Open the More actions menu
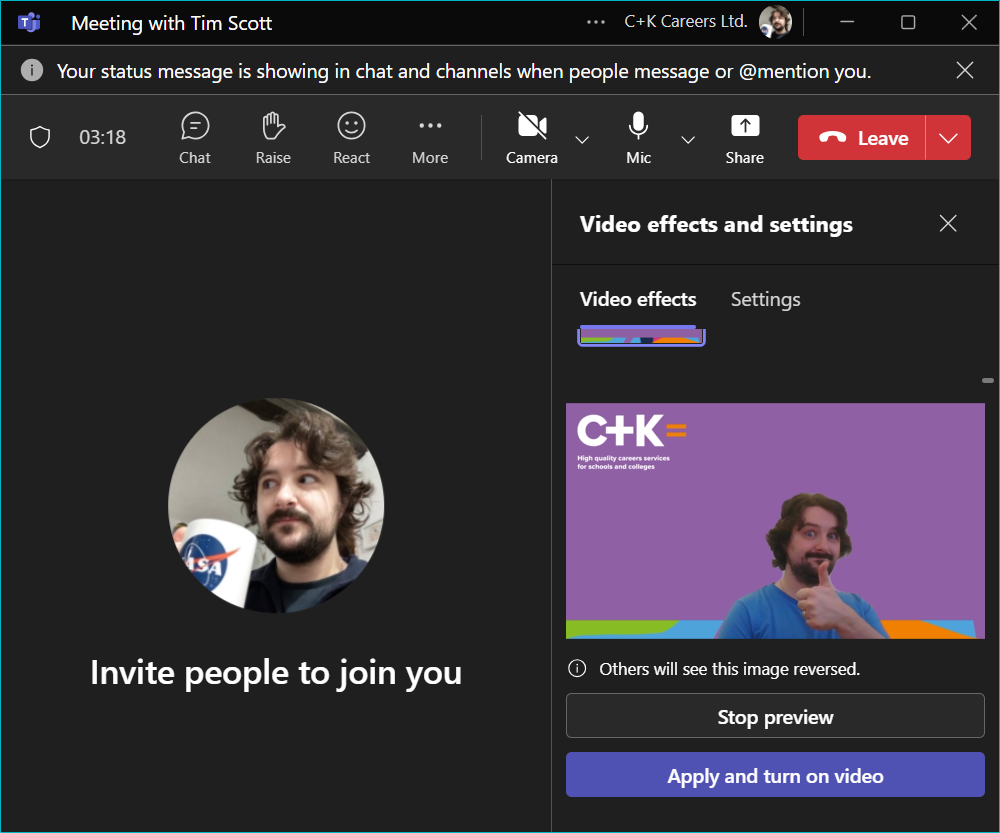The height and width of the screenshot is (833, 1000). (430, 138)
